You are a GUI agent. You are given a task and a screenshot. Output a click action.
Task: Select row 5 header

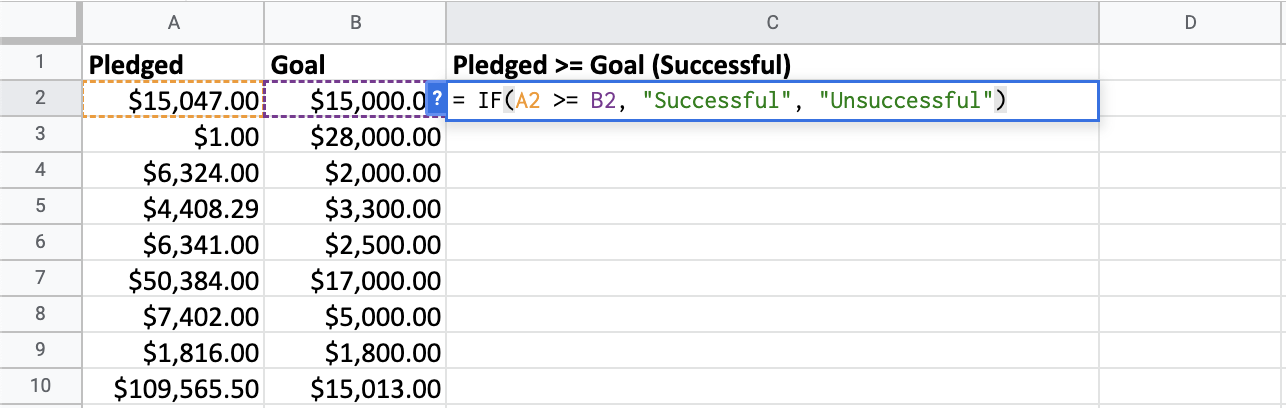(40, 209)
